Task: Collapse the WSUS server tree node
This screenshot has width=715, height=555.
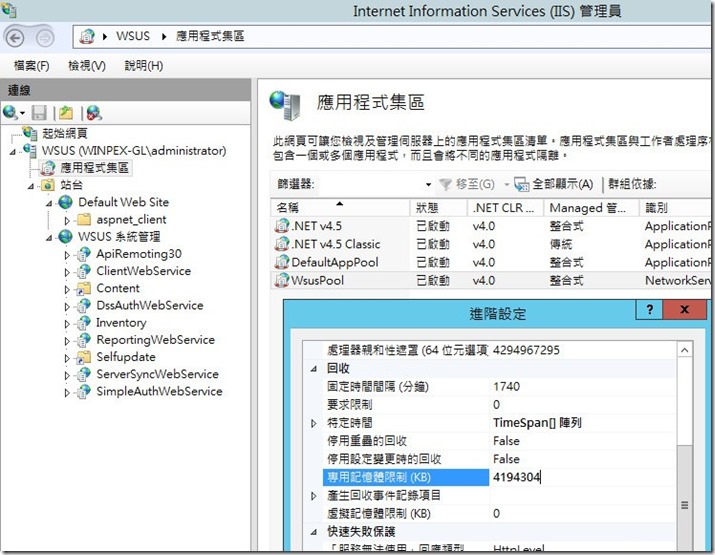Action: pyautogui.click(x=13, y=151)
